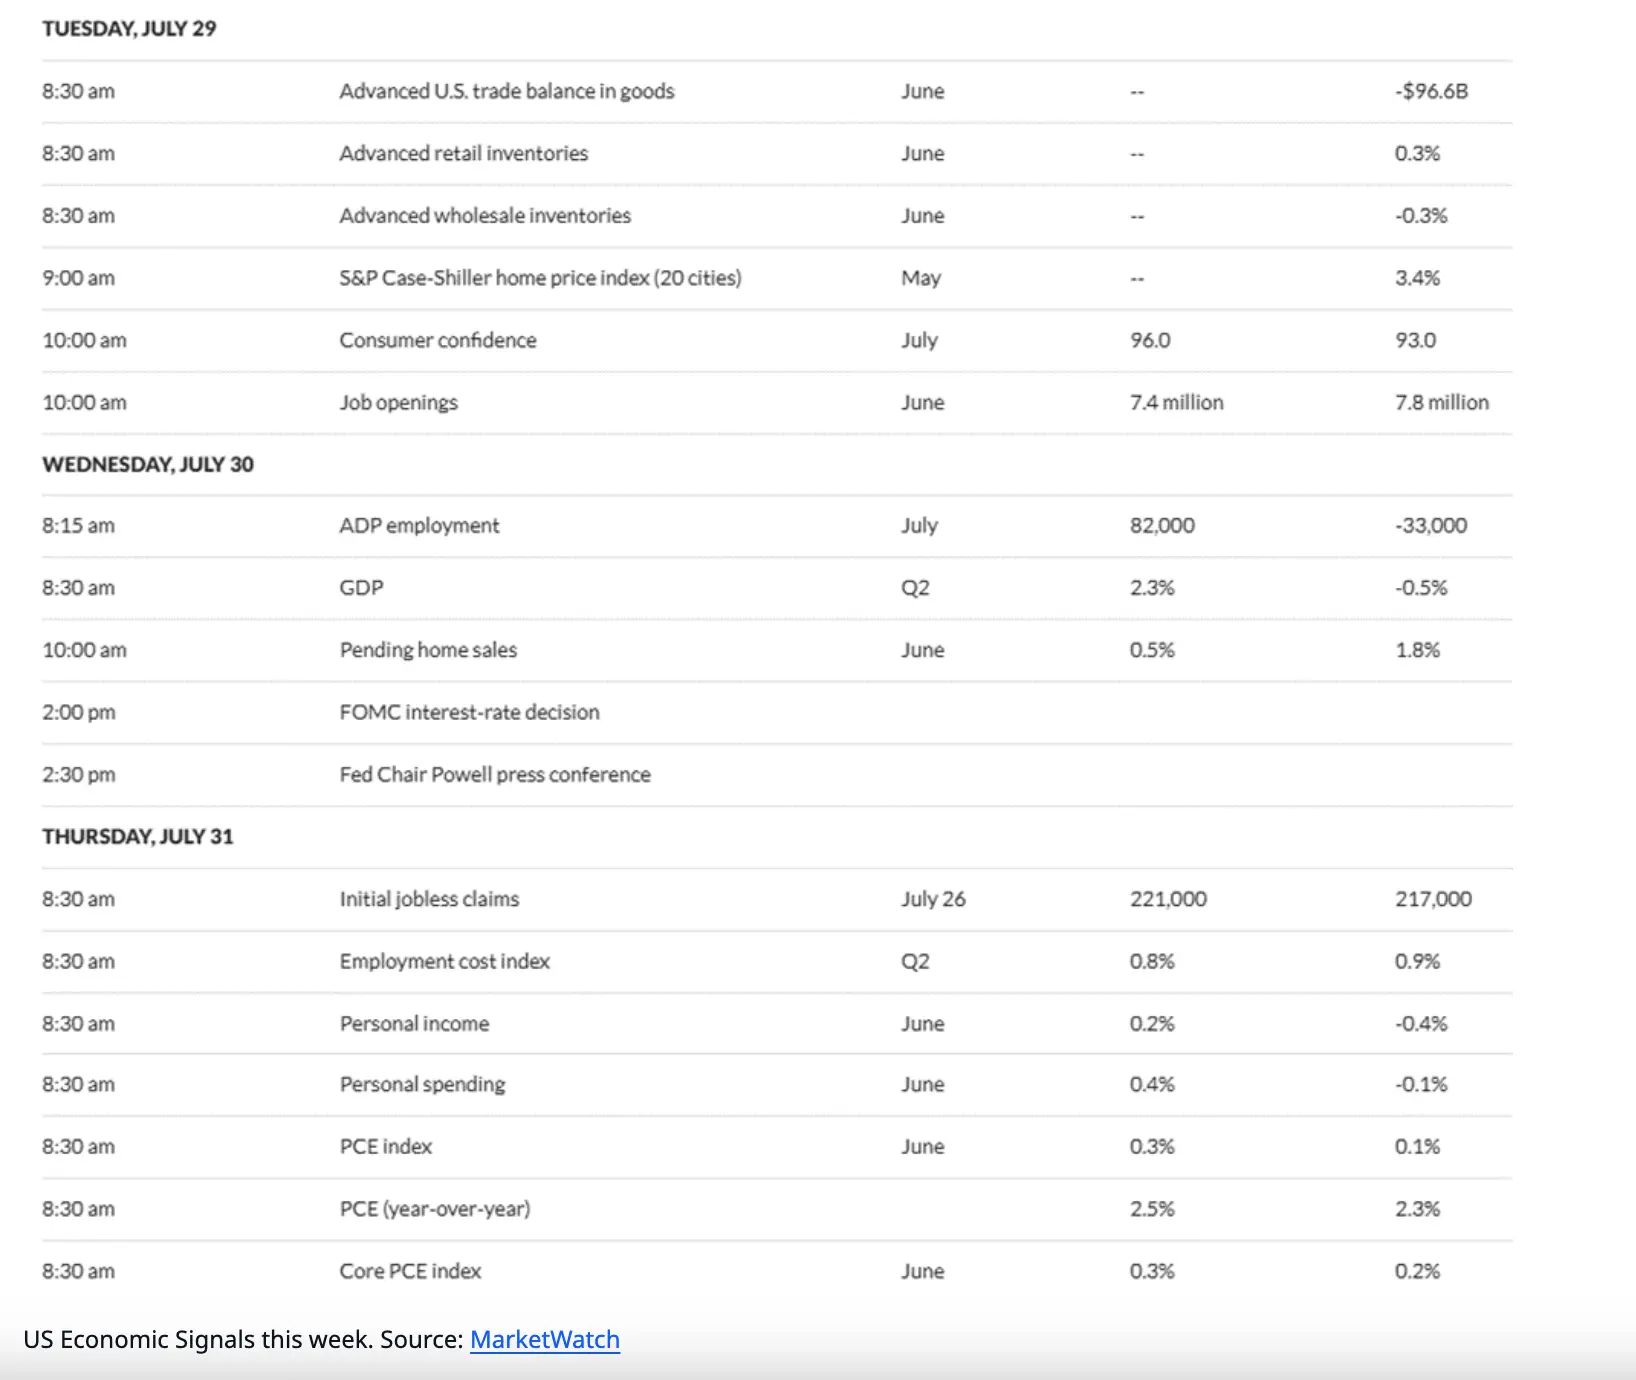Open the MarketWatch source link

[545, 1339]
